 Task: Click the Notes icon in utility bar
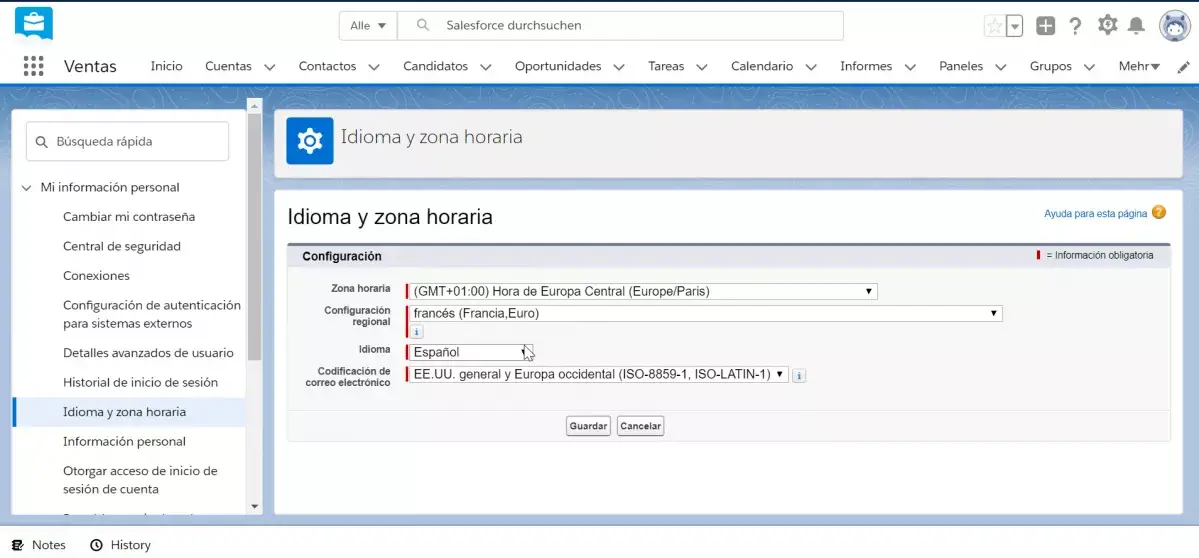(x=18, y=545)
